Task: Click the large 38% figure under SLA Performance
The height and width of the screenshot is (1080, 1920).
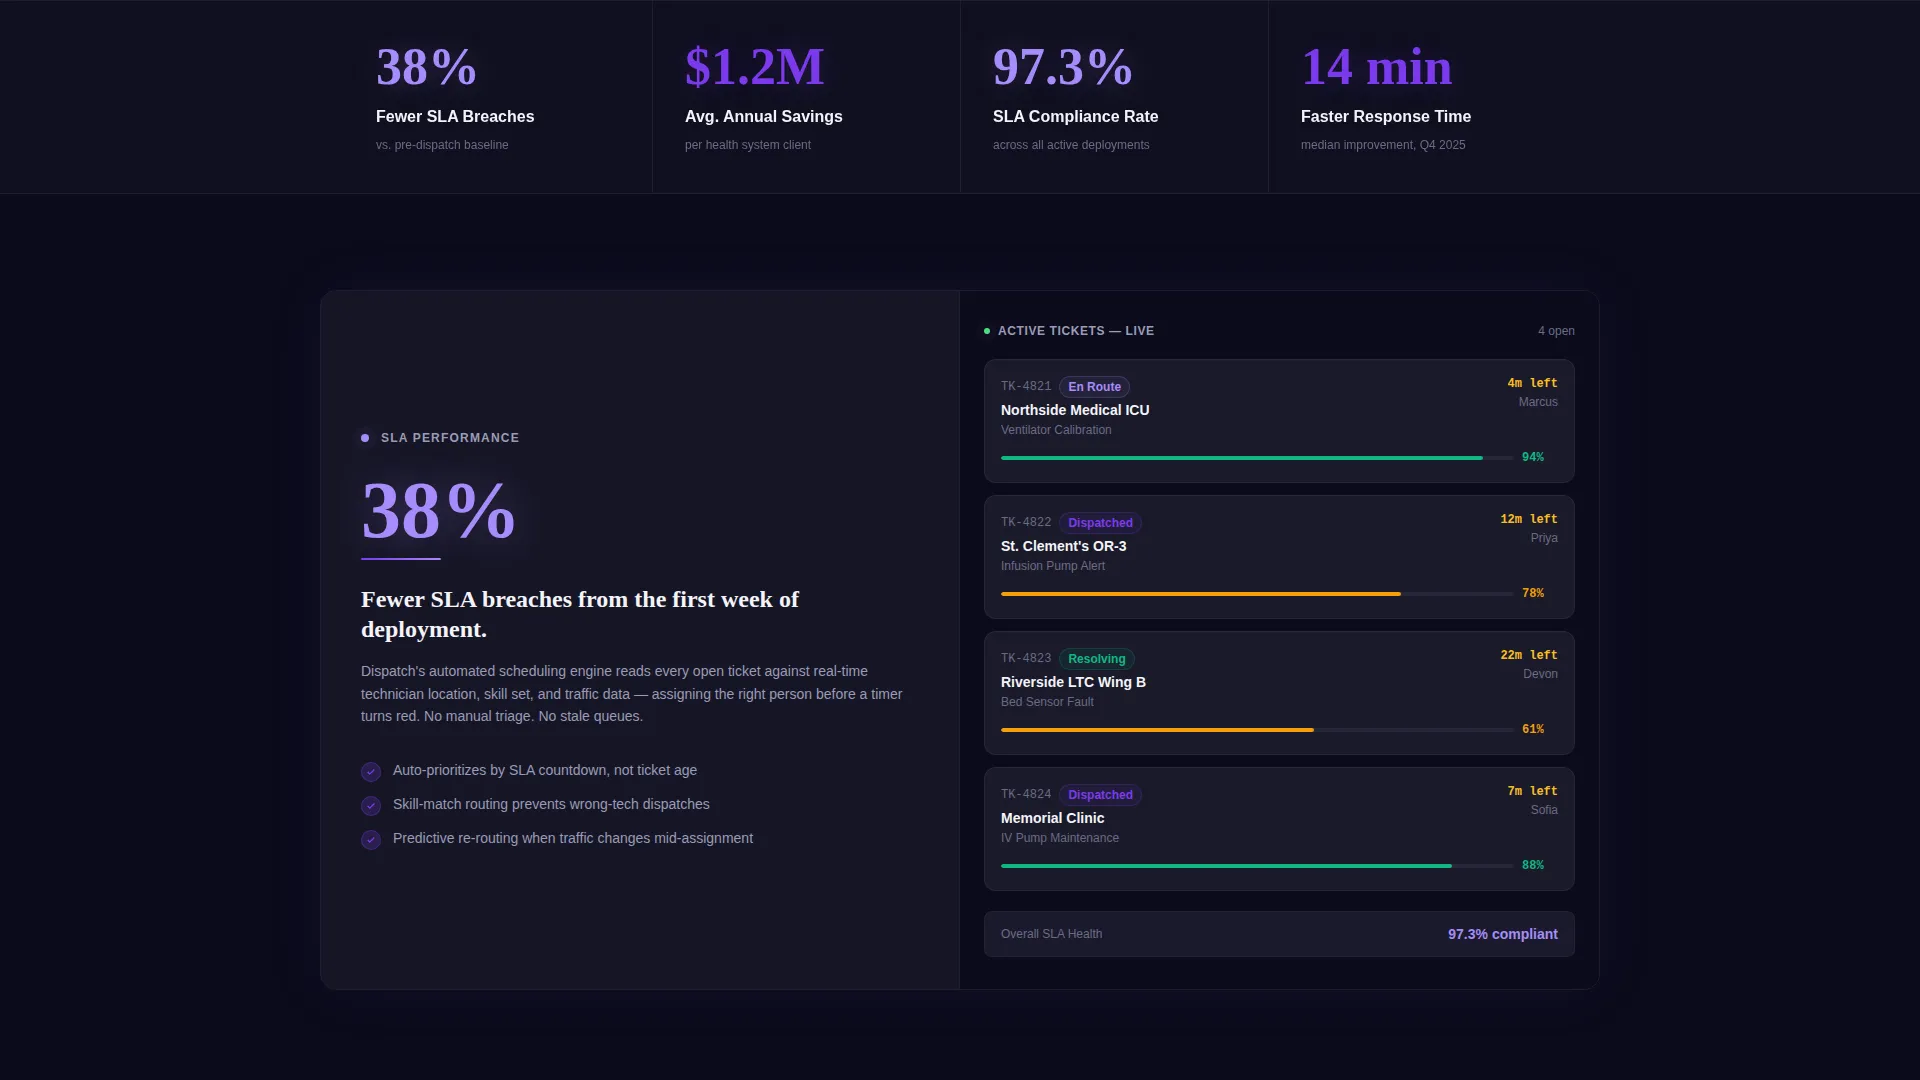Action: click(x=438, y=511)
